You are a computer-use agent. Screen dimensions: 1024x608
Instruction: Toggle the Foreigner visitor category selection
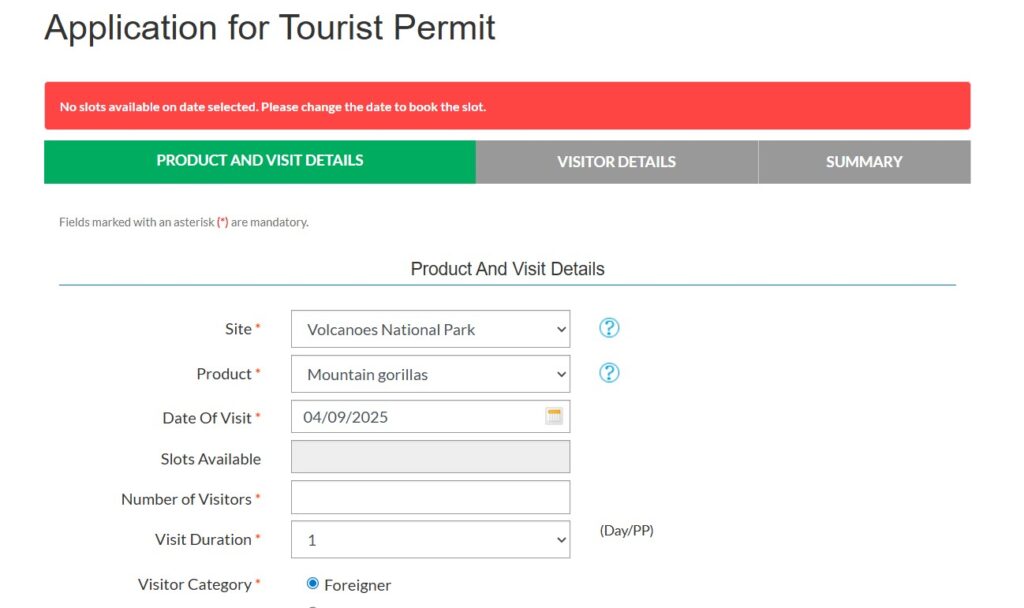(x=311, y=583)
